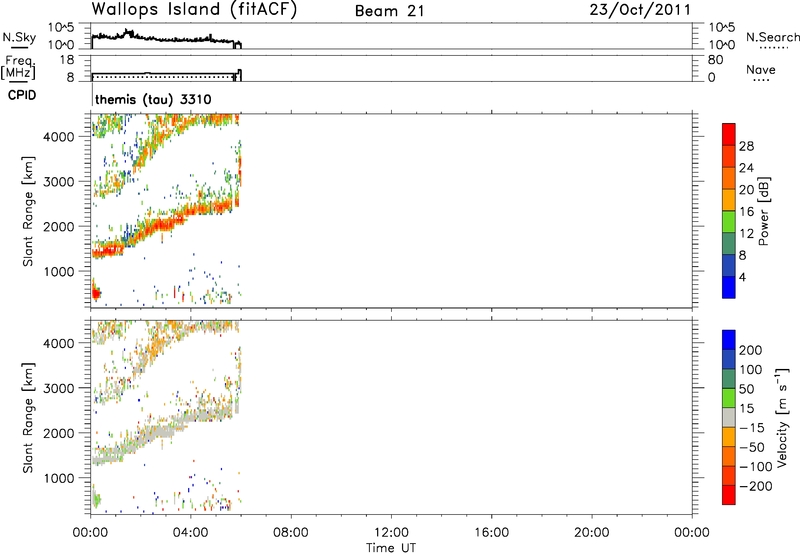Image resolution: width=800 pixels, height=554 pixels.
Task: Click the '-15' velocity colorbar tick
Action: pos(752,427)
